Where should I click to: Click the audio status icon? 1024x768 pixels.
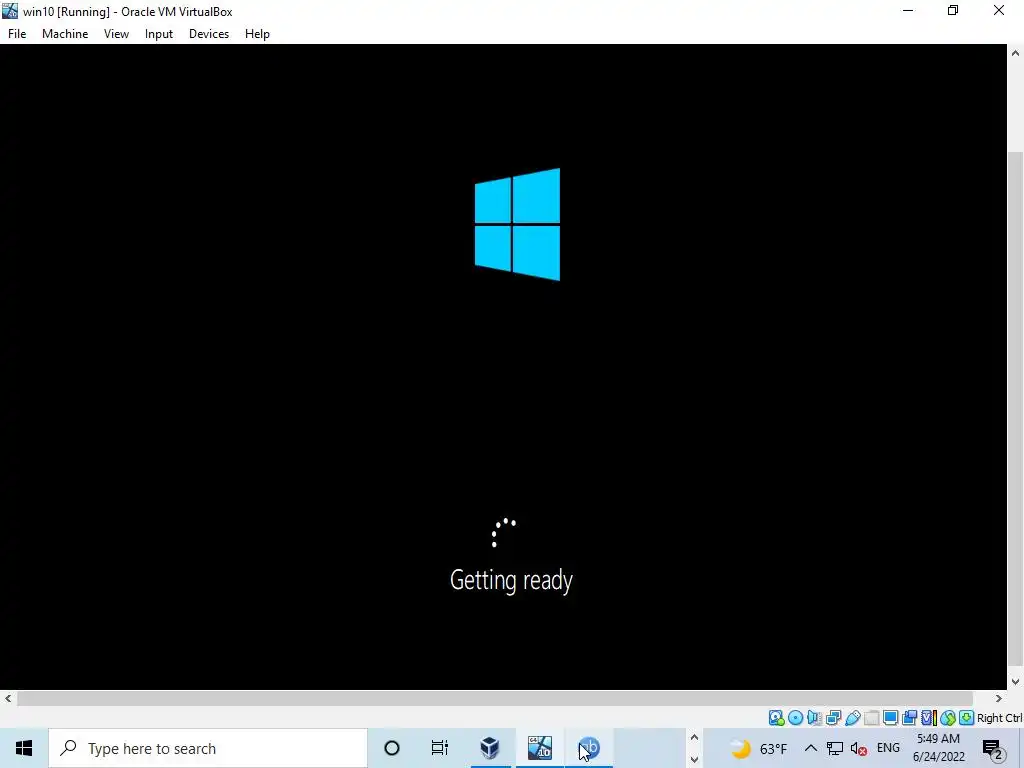pos(814,718)
